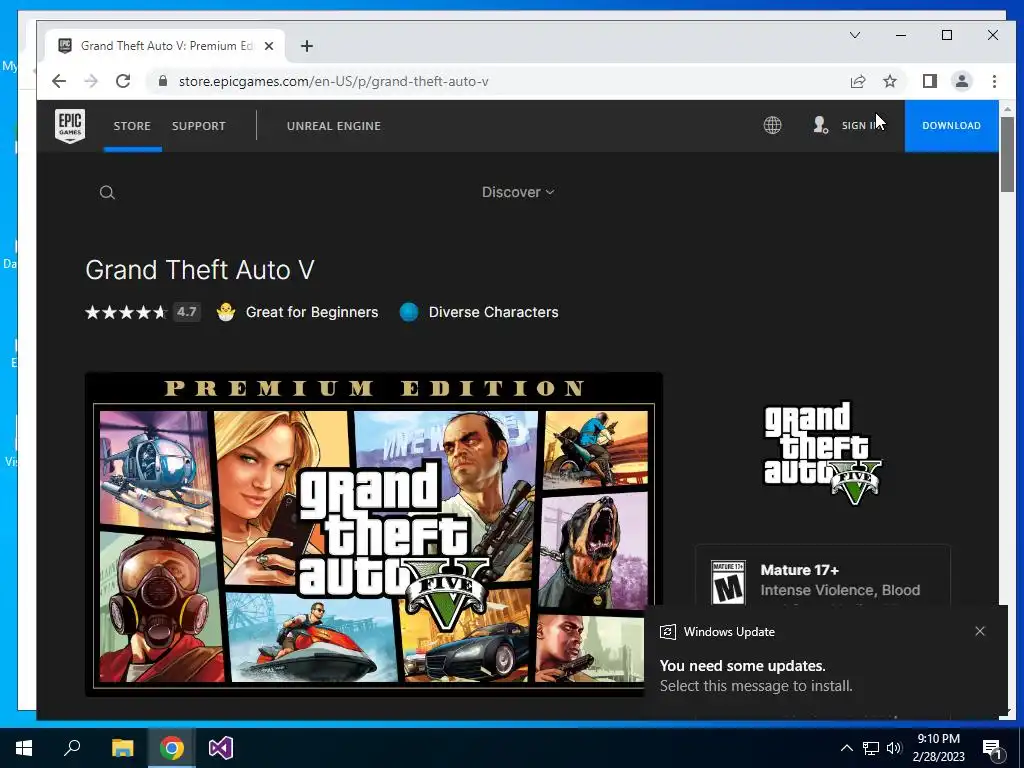Go to UNREAL ENGINE

(334, 125)
